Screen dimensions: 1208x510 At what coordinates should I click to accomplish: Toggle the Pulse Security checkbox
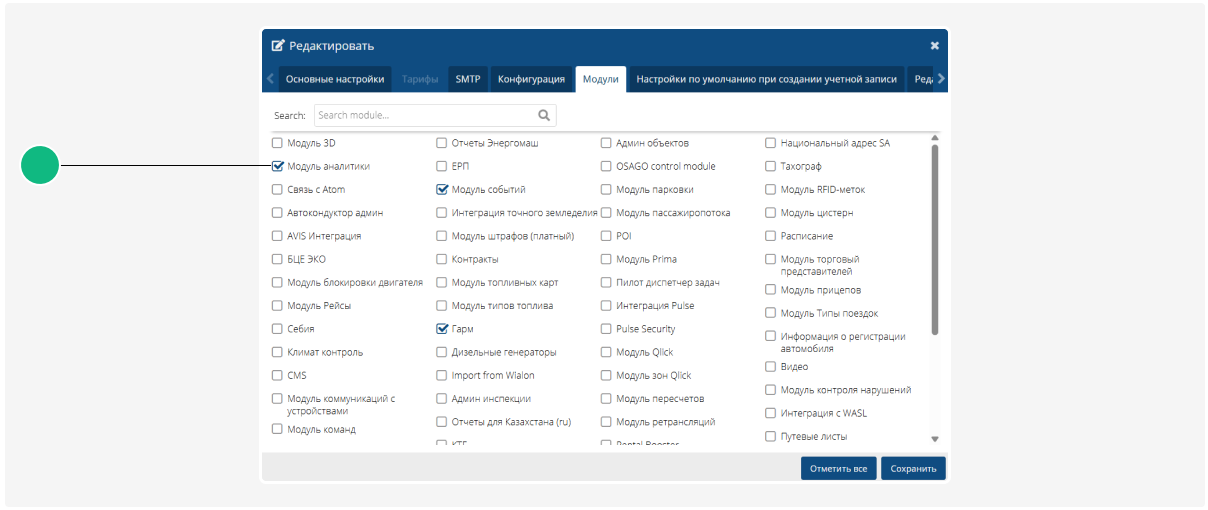(606, 328)
